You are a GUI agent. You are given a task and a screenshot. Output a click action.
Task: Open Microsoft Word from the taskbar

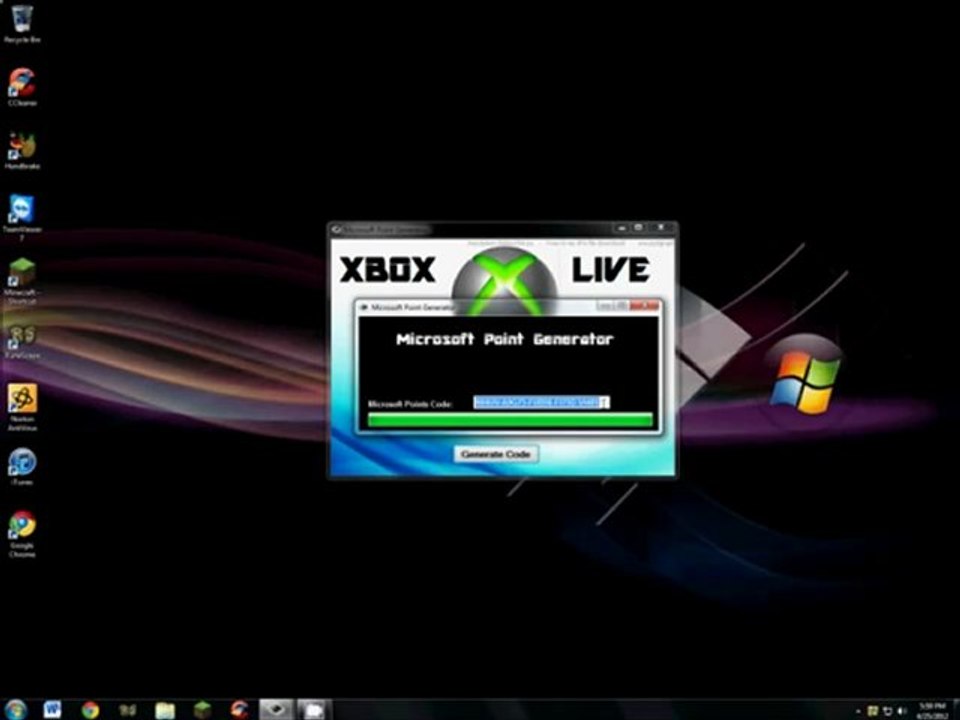pyautogui.click(x=52, y=710)
